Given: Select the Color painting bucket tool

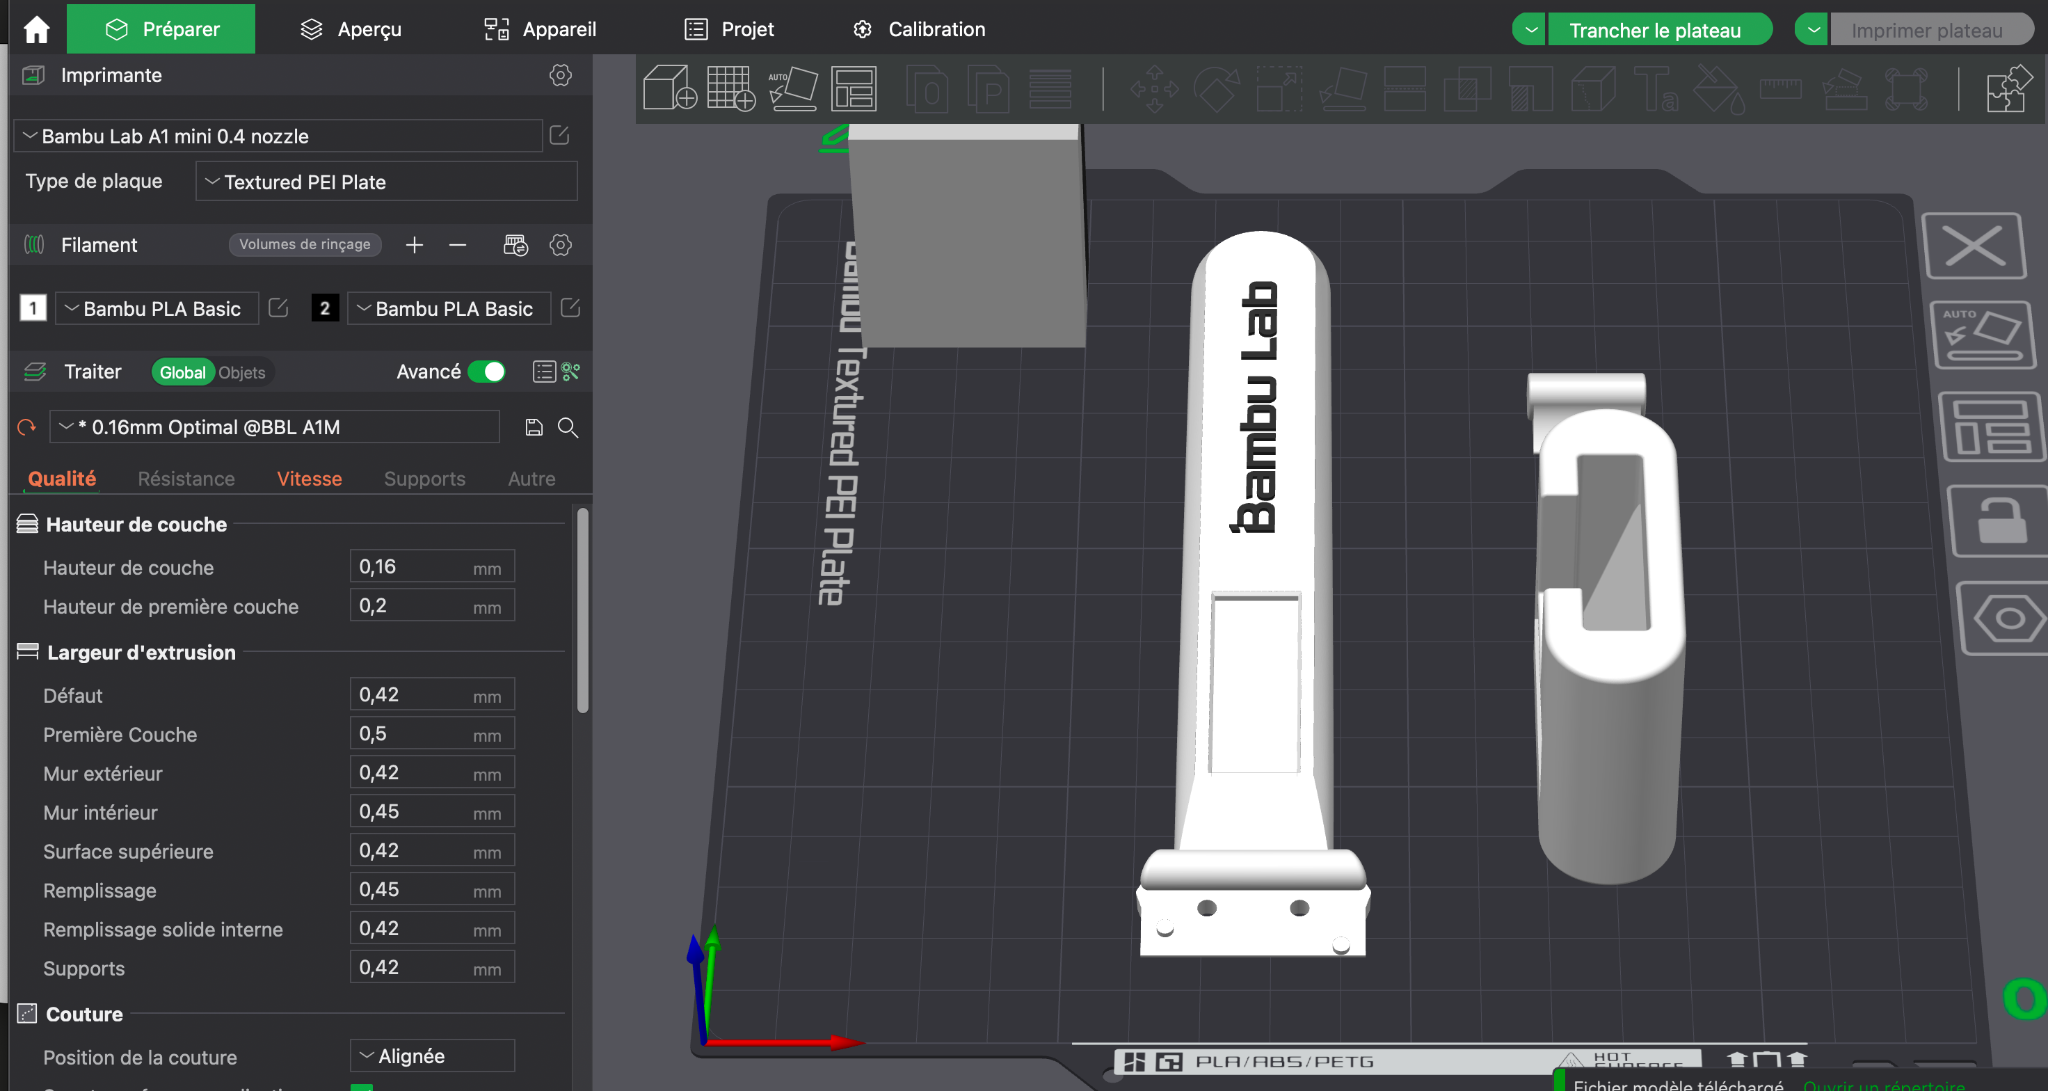Looking at the screenshot, I should pos(1719,89).
